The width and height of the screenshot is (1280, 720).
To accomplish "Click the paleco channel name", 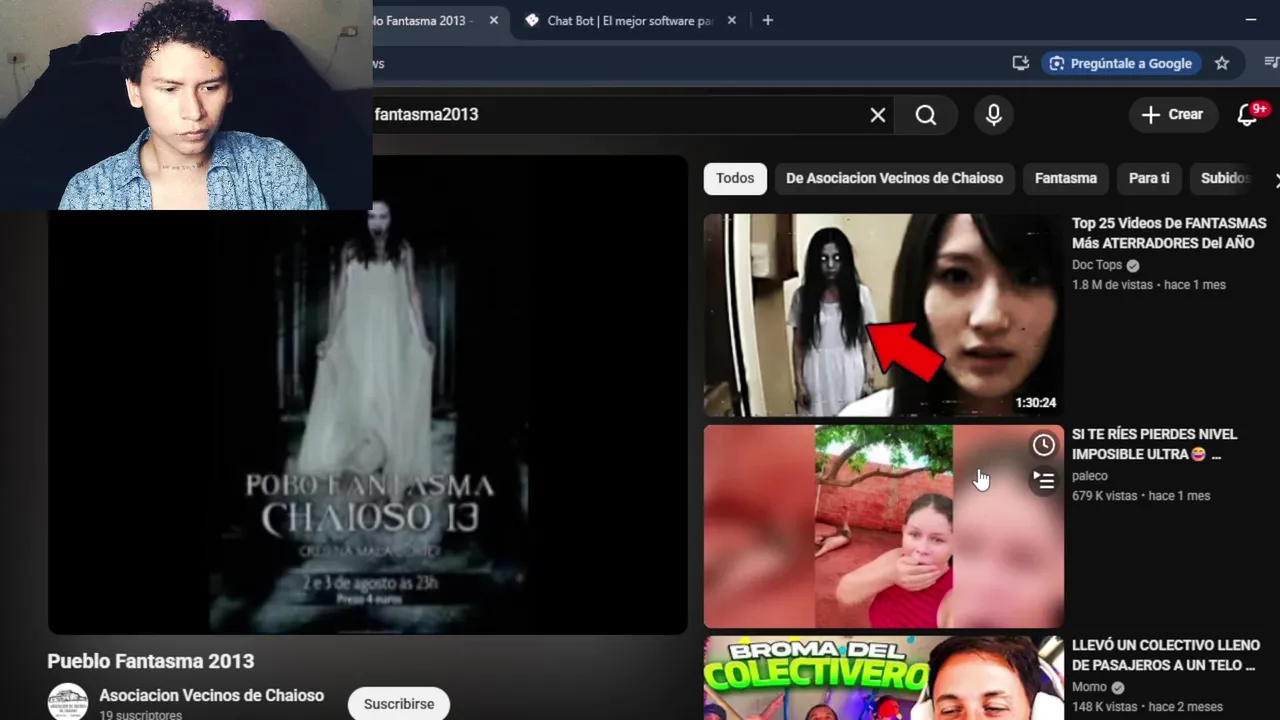I will tap(1090, 476).
